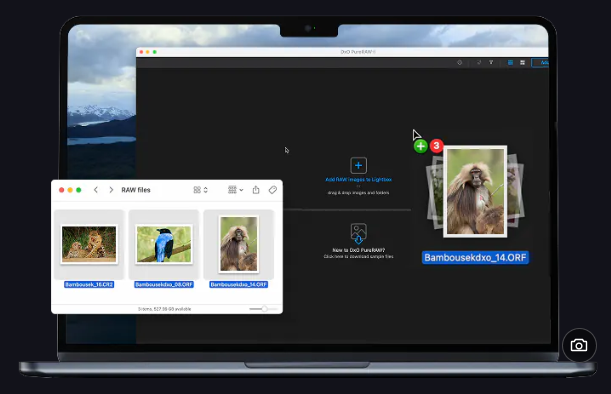Click the partially visible blue Add button

coord(540,62)
